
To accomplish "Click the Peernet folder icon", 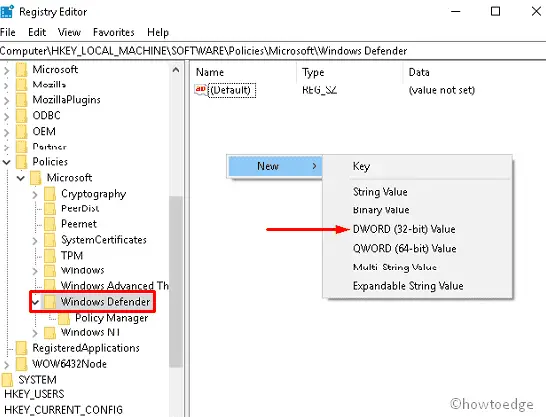I will tap(50, 224).
